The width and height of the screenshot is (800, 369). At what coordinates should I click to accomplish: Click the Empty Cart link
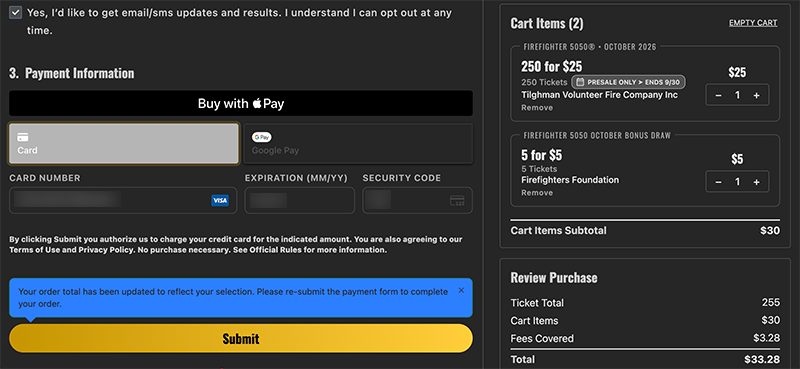tap(753, 23)
